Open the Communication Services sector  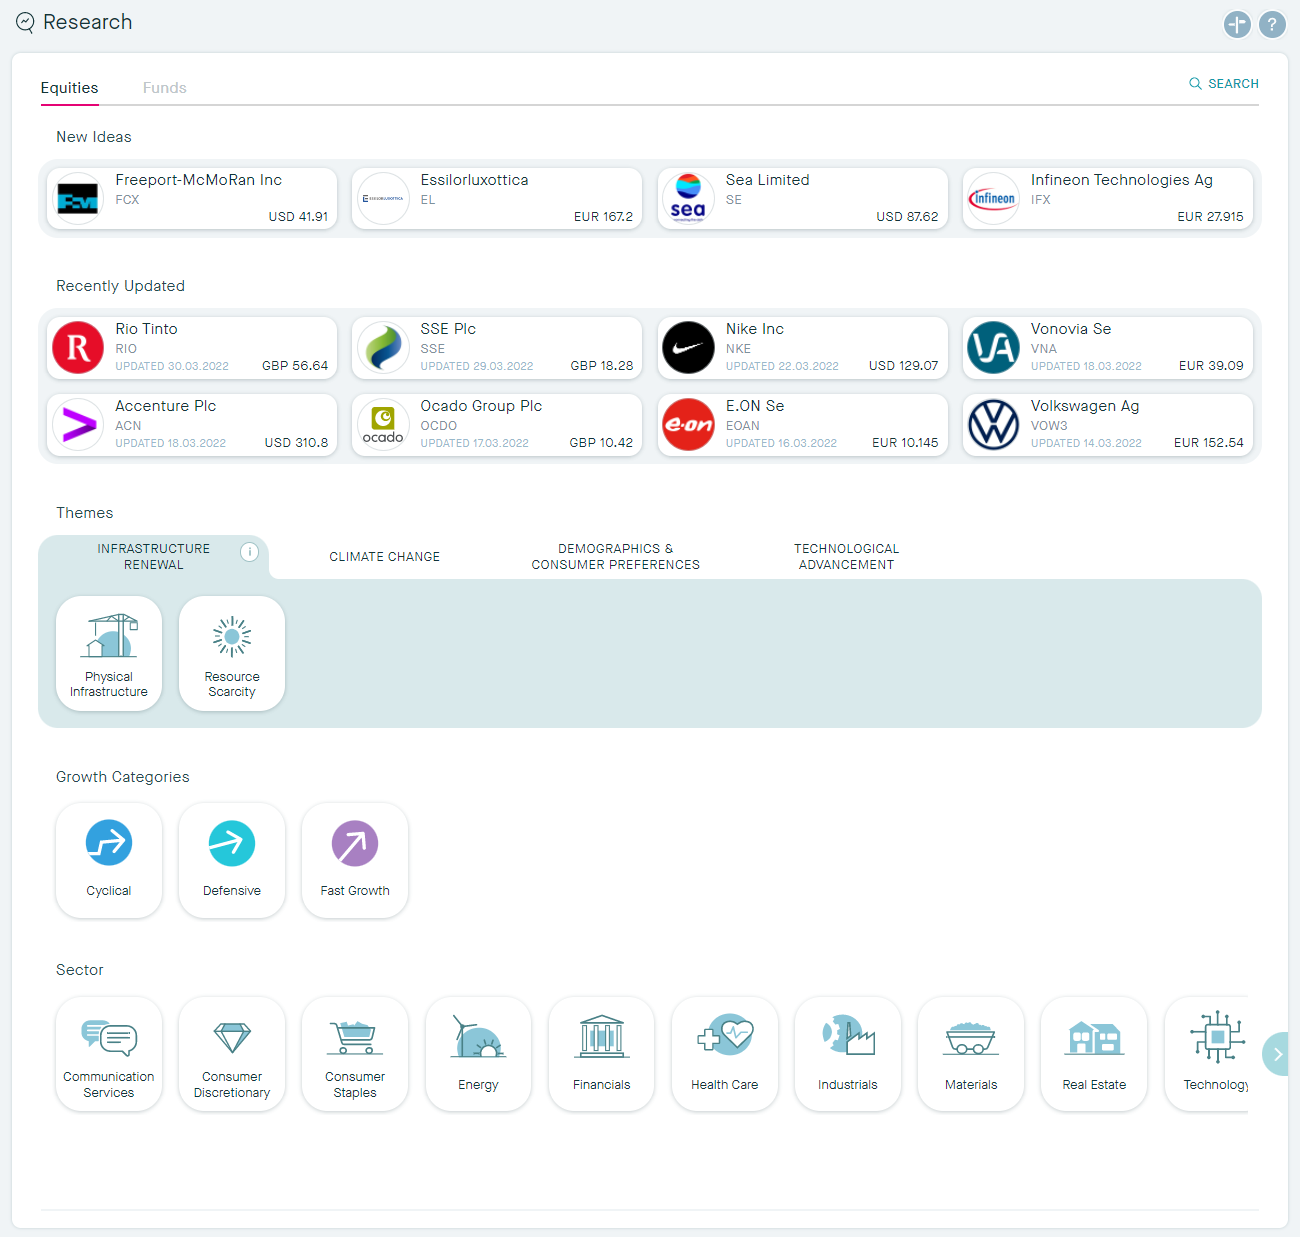pyautogui.click(x=109, y=1054)
